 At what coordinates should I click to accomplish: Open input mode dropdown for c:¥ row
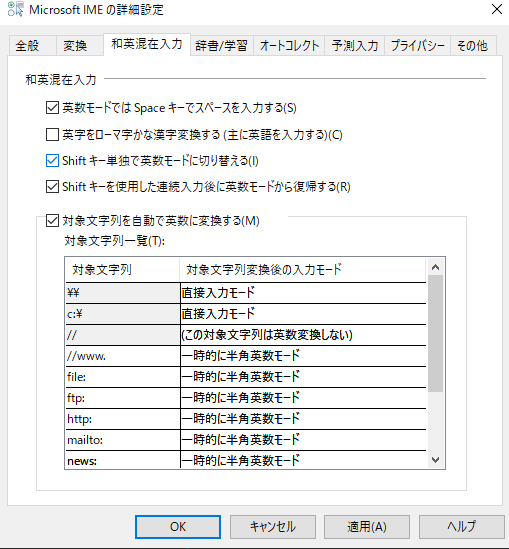pyautogui.click(x=303, y=314)
